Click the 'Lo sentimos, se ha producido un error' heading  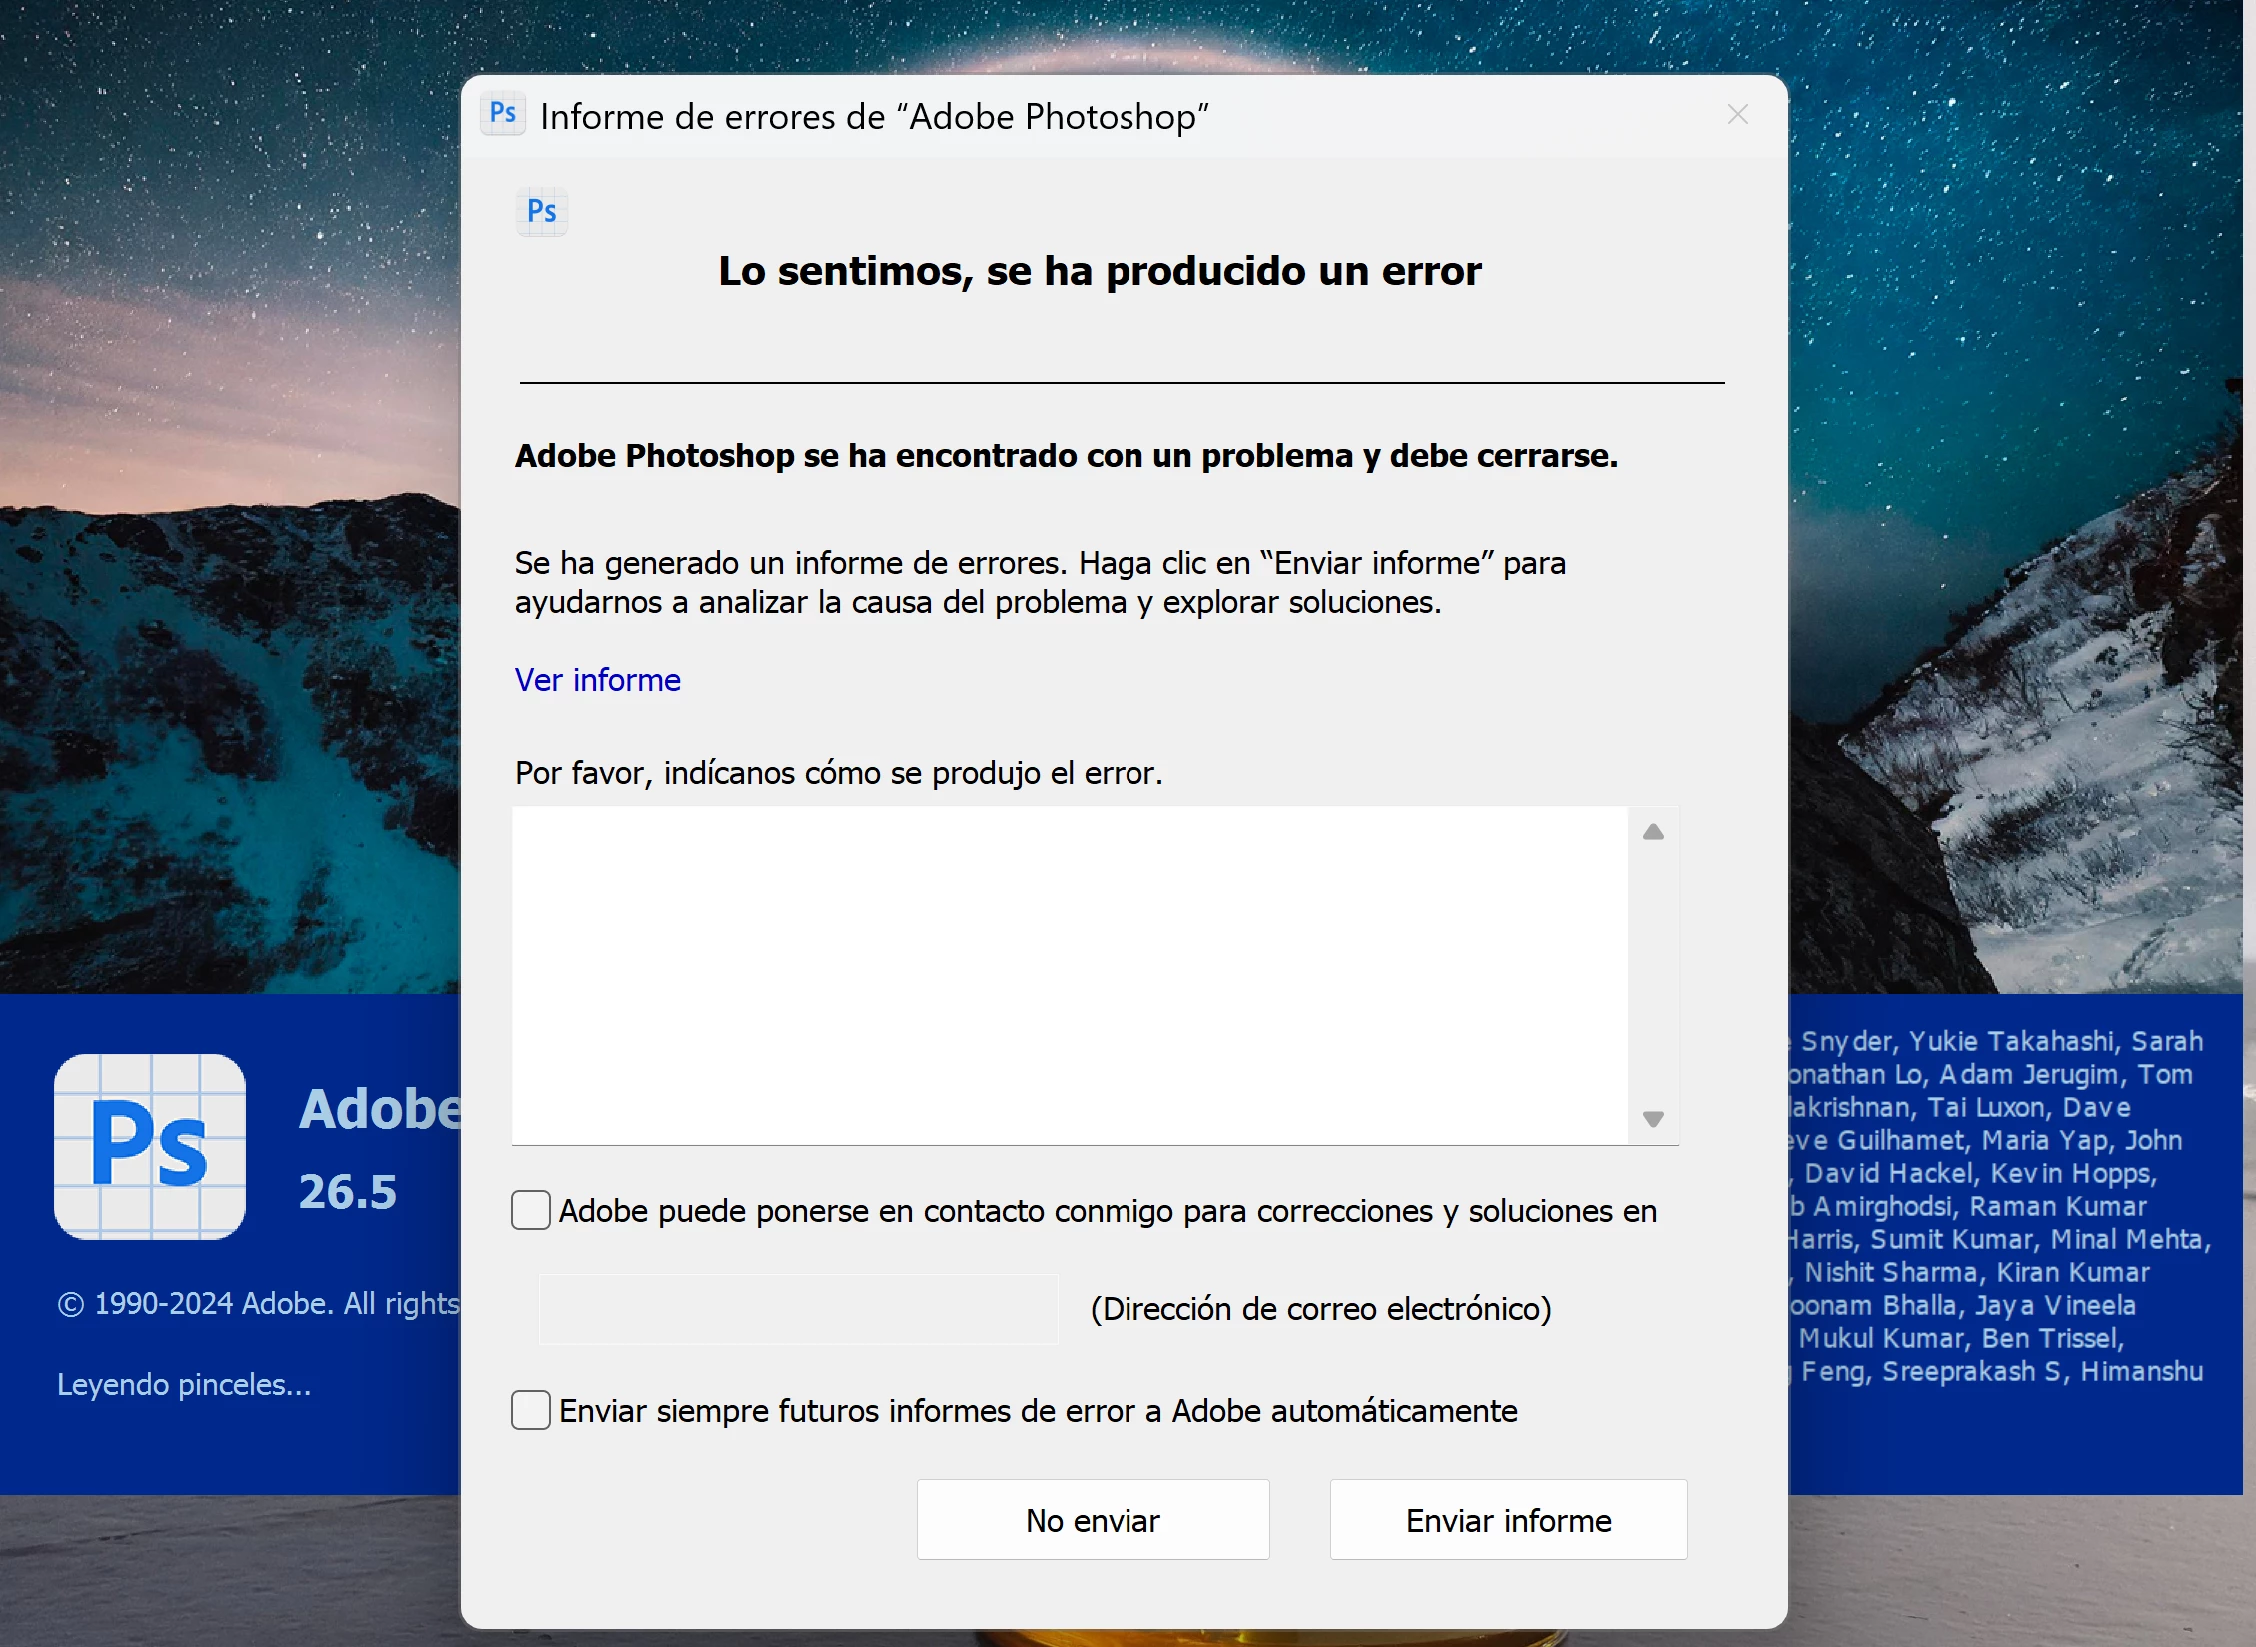1099,271
